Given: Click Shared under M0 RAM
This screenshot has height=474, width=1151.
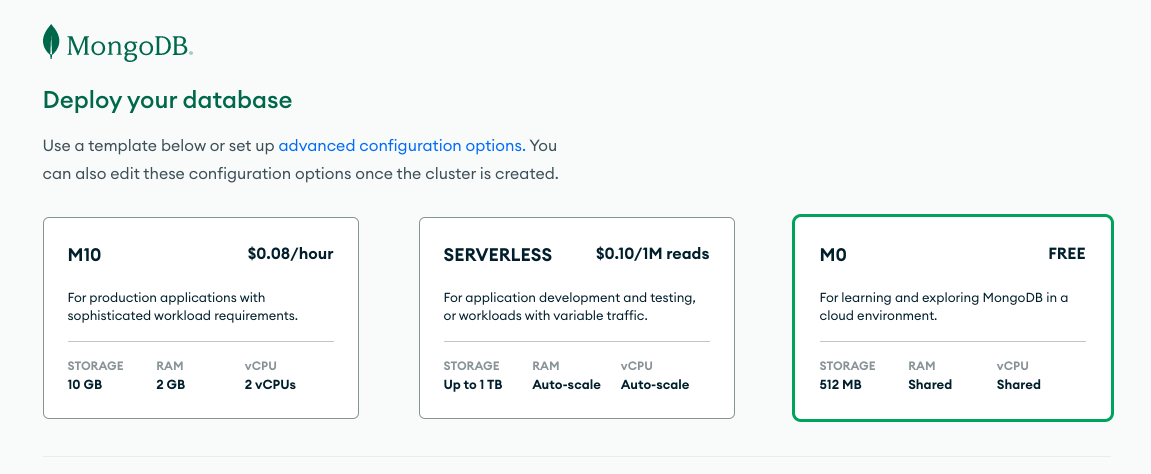Looking at the screenshot, I should tap(930, 384).
